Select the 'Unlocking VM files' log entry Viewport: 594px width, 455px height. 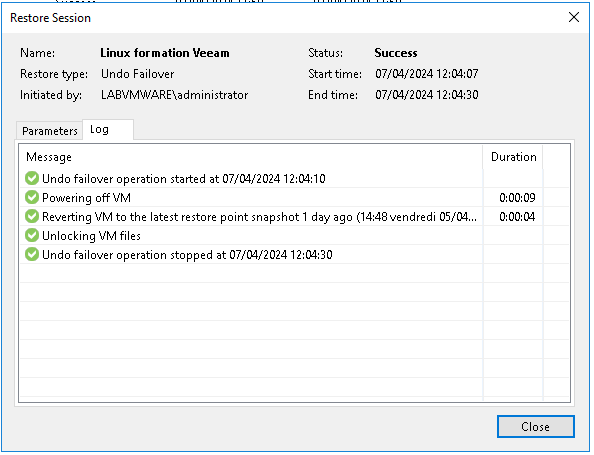pos(294,235)
